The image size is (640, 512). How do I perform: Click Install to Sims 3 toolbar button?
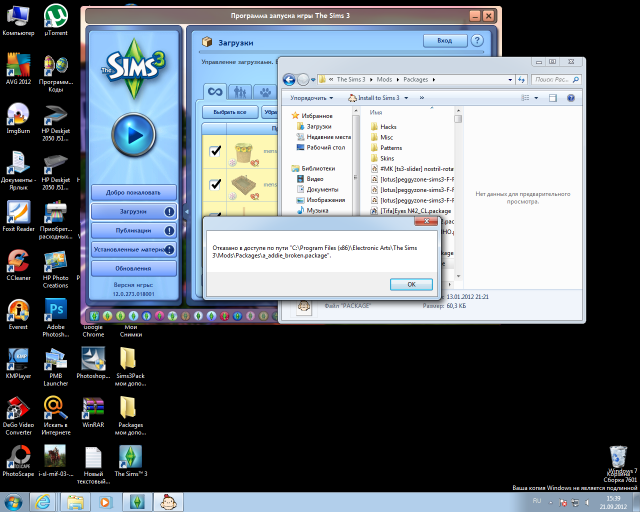point(374,98)
